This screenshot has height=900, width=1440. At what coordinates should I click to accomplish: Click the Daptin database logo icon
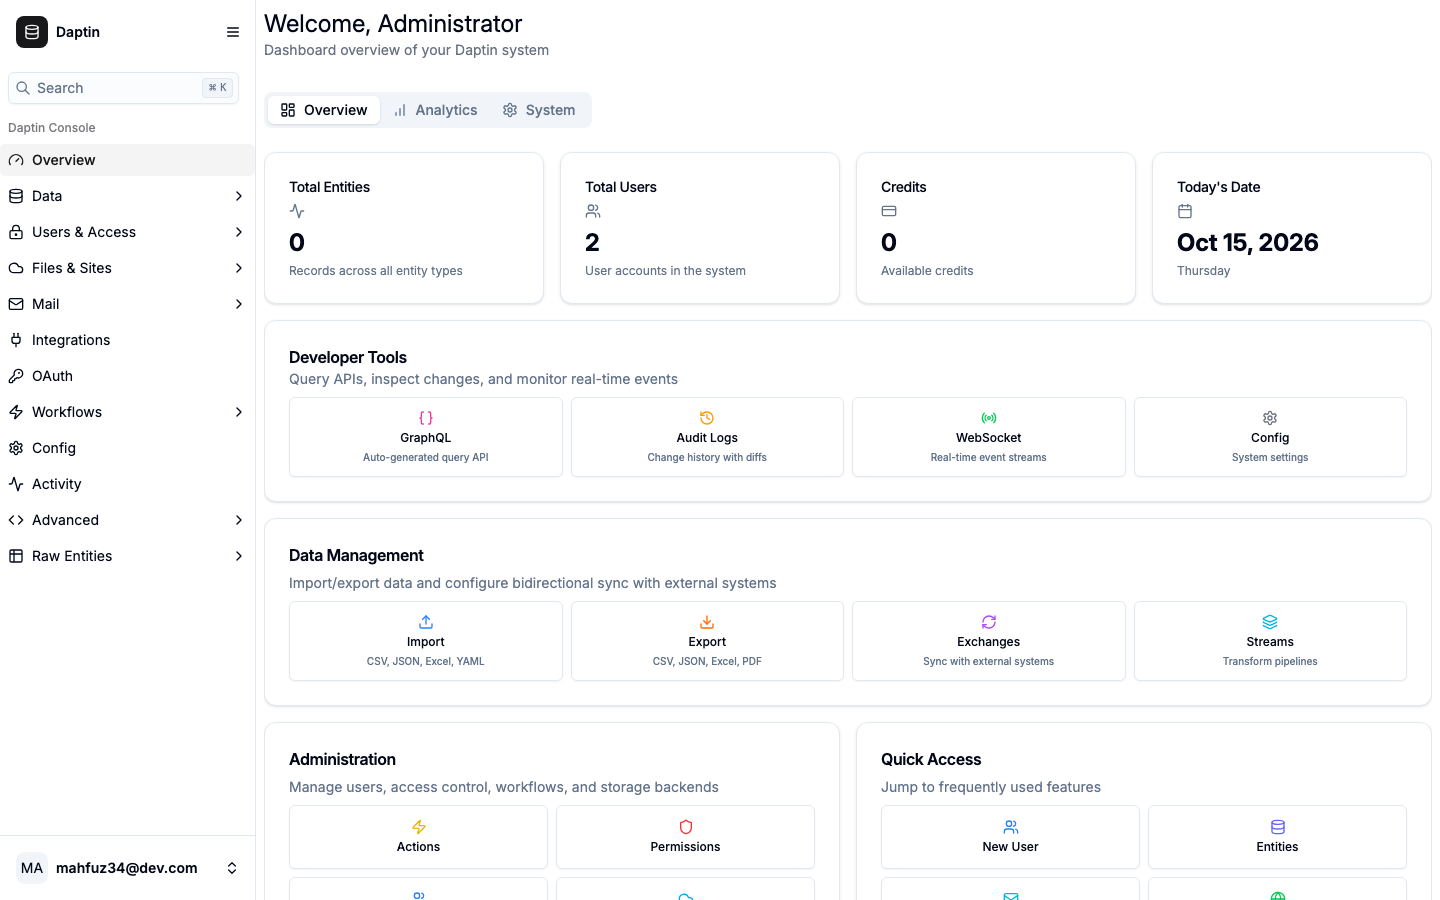[x=32, y=32]
